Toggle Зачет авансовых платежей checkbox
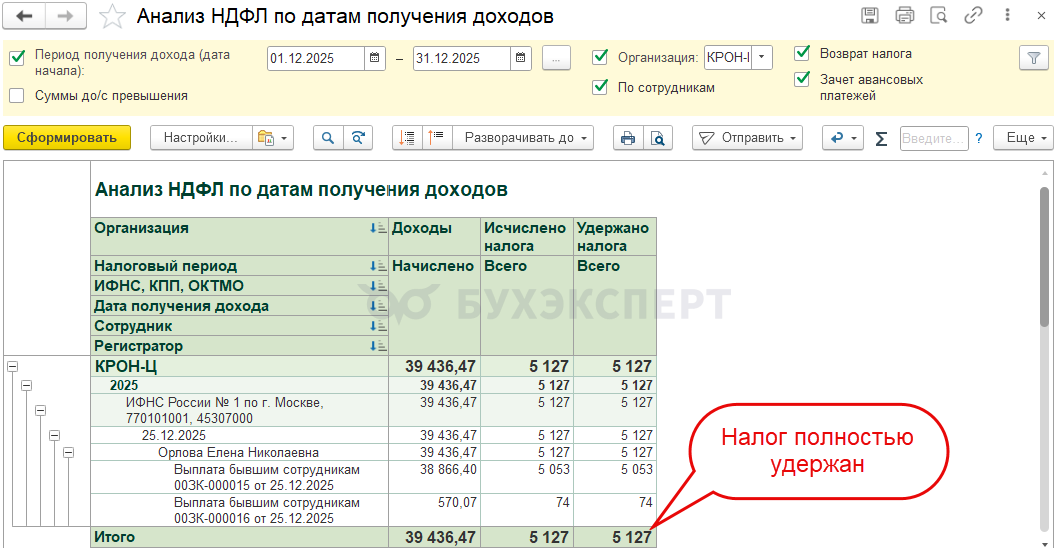The width and height of the screenshot is (1058, 548). pyautogui.click(x=802, y=80)
